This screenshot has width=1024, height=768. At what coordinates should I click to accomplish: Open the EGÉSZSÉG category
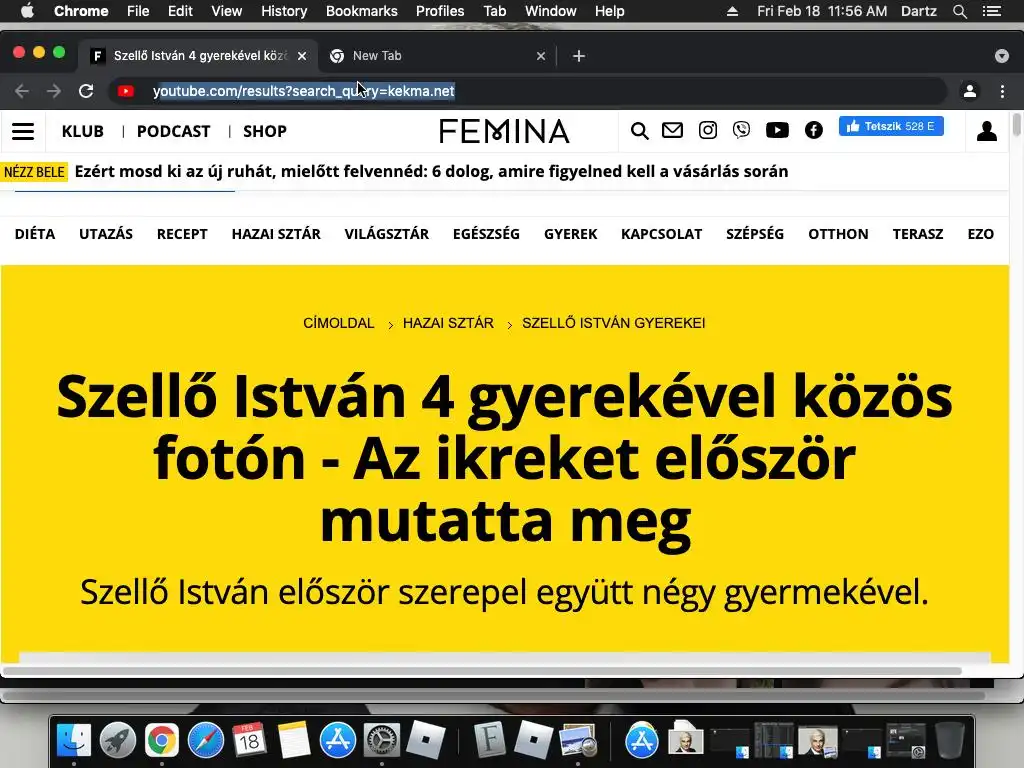(487, 234)
